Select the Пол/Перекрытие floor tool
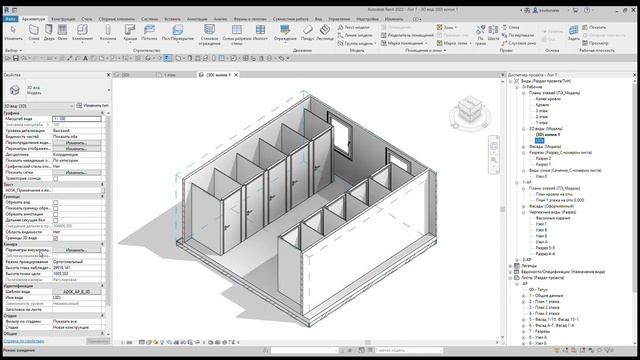640x360 pixels. [x=178, y=32]
